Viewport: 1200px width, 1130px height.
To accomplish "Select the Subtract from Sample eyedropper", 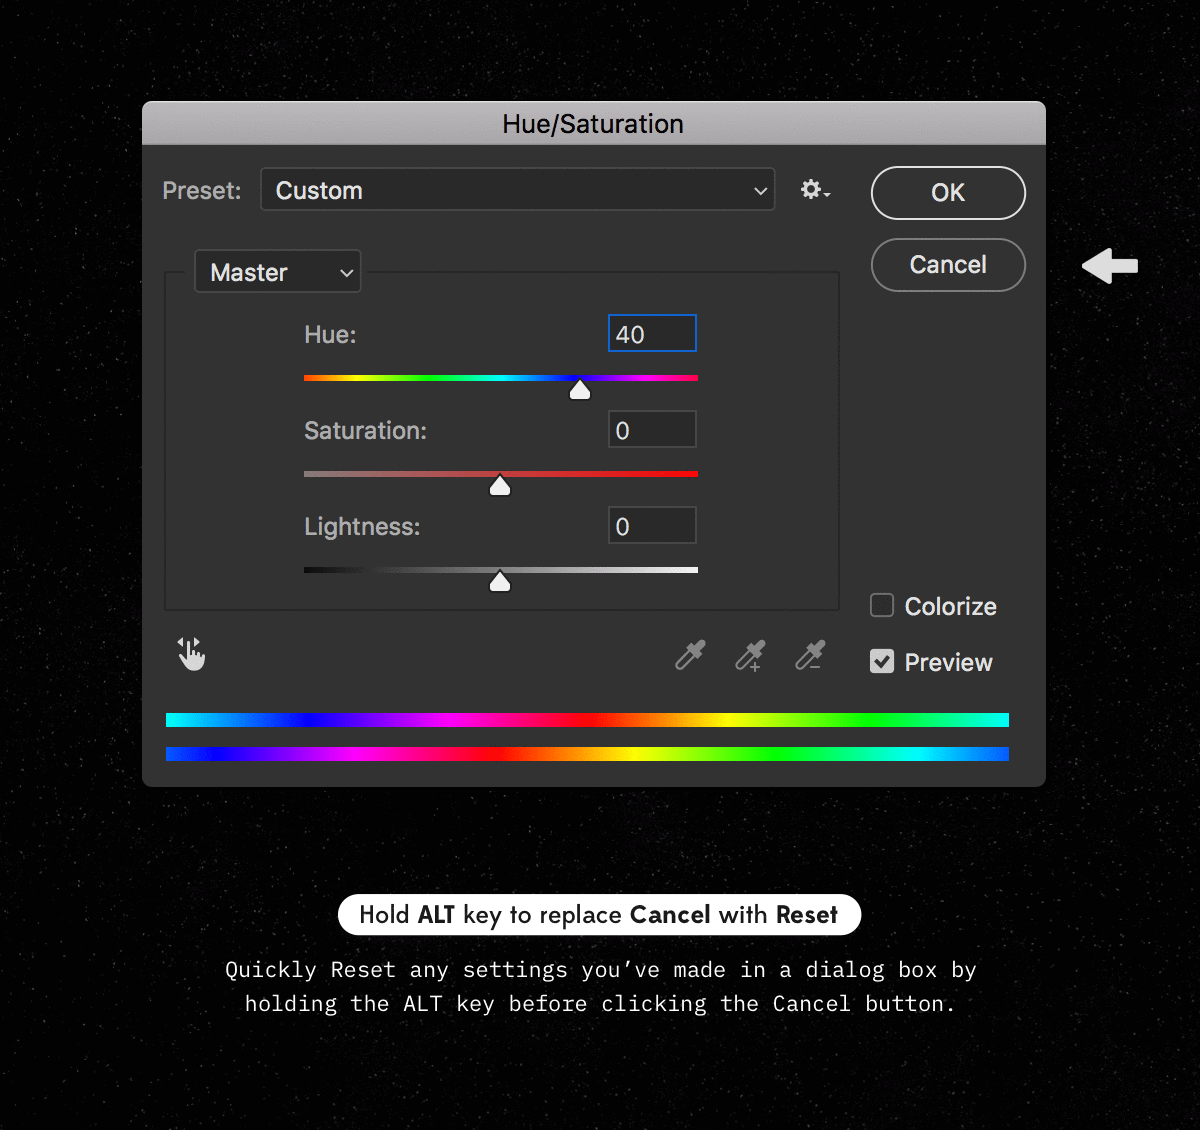I will pyautogui.click(x=810, y=655).
